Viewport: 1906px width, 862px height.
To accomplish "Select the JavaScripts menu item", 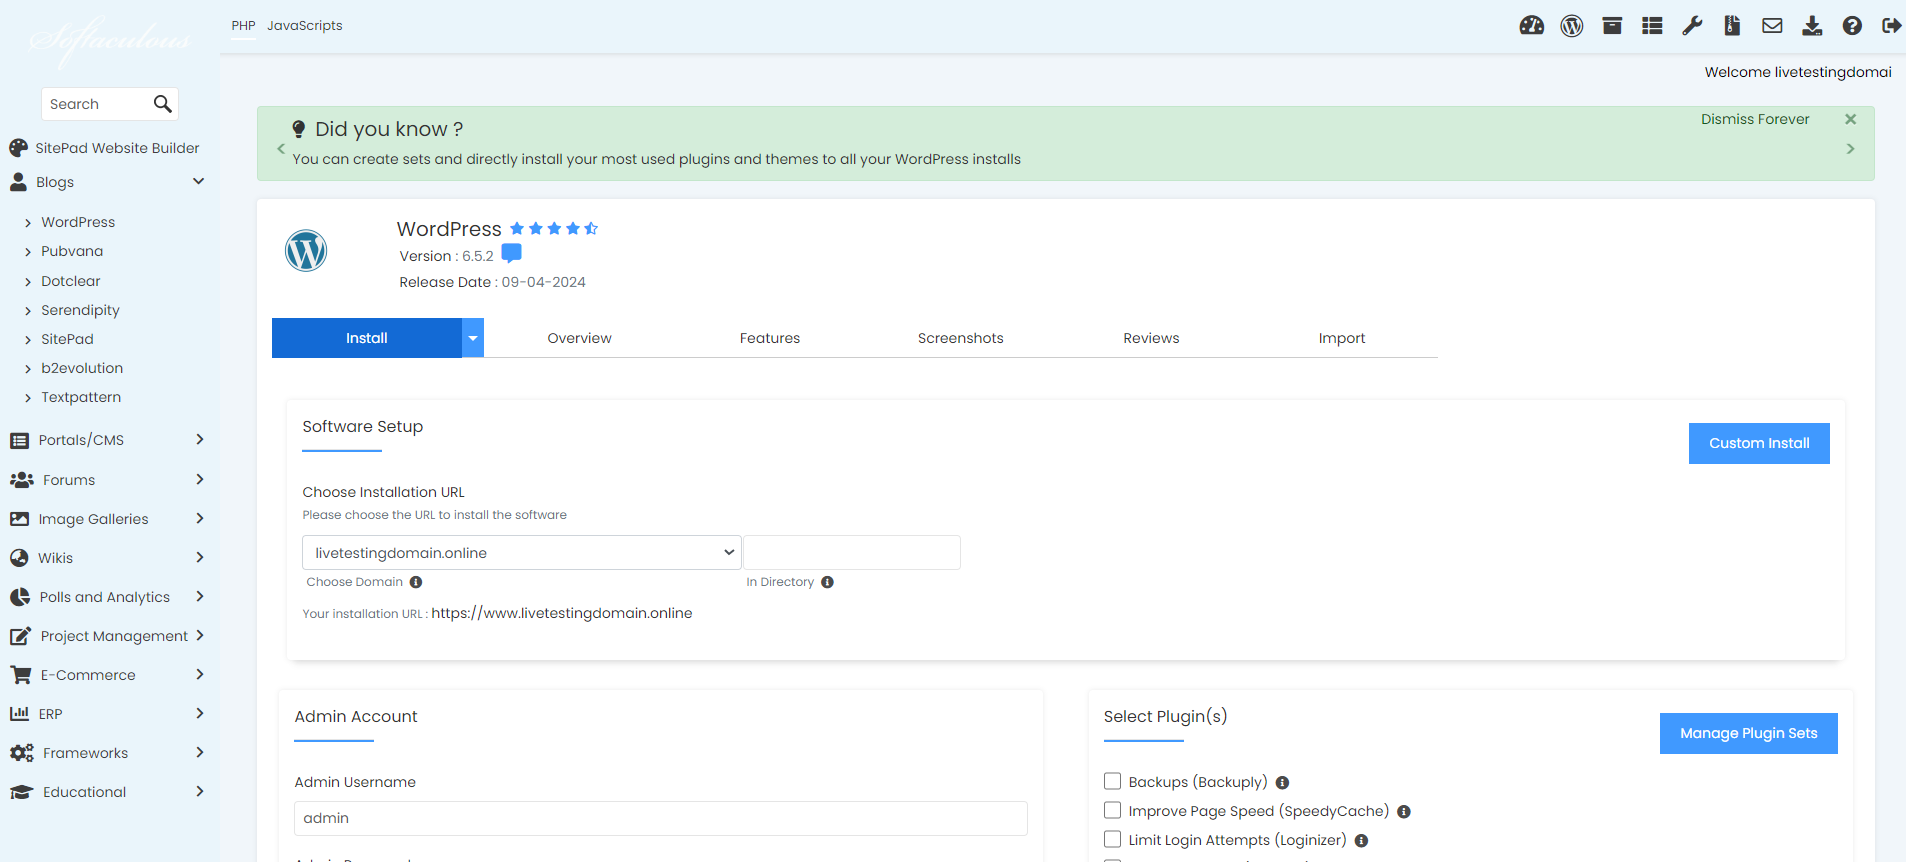I will pyautogui.click(x=304, y=25).
